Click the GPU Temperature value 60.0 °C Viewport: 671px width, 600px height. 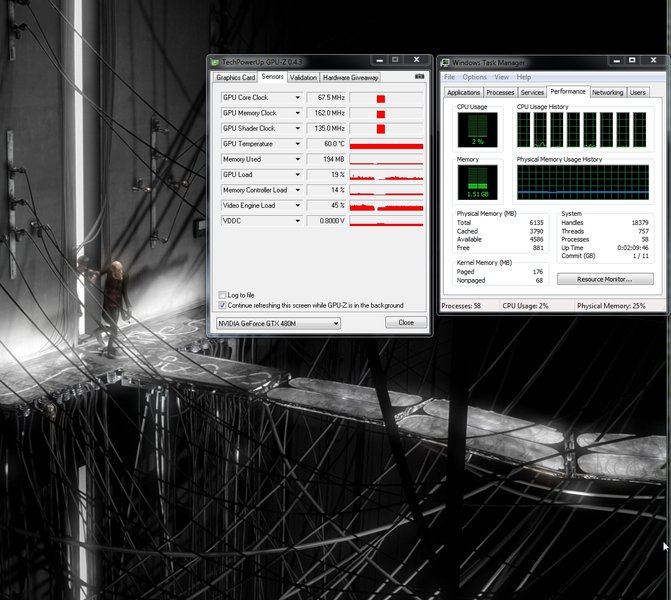click(x=327, y=144)
